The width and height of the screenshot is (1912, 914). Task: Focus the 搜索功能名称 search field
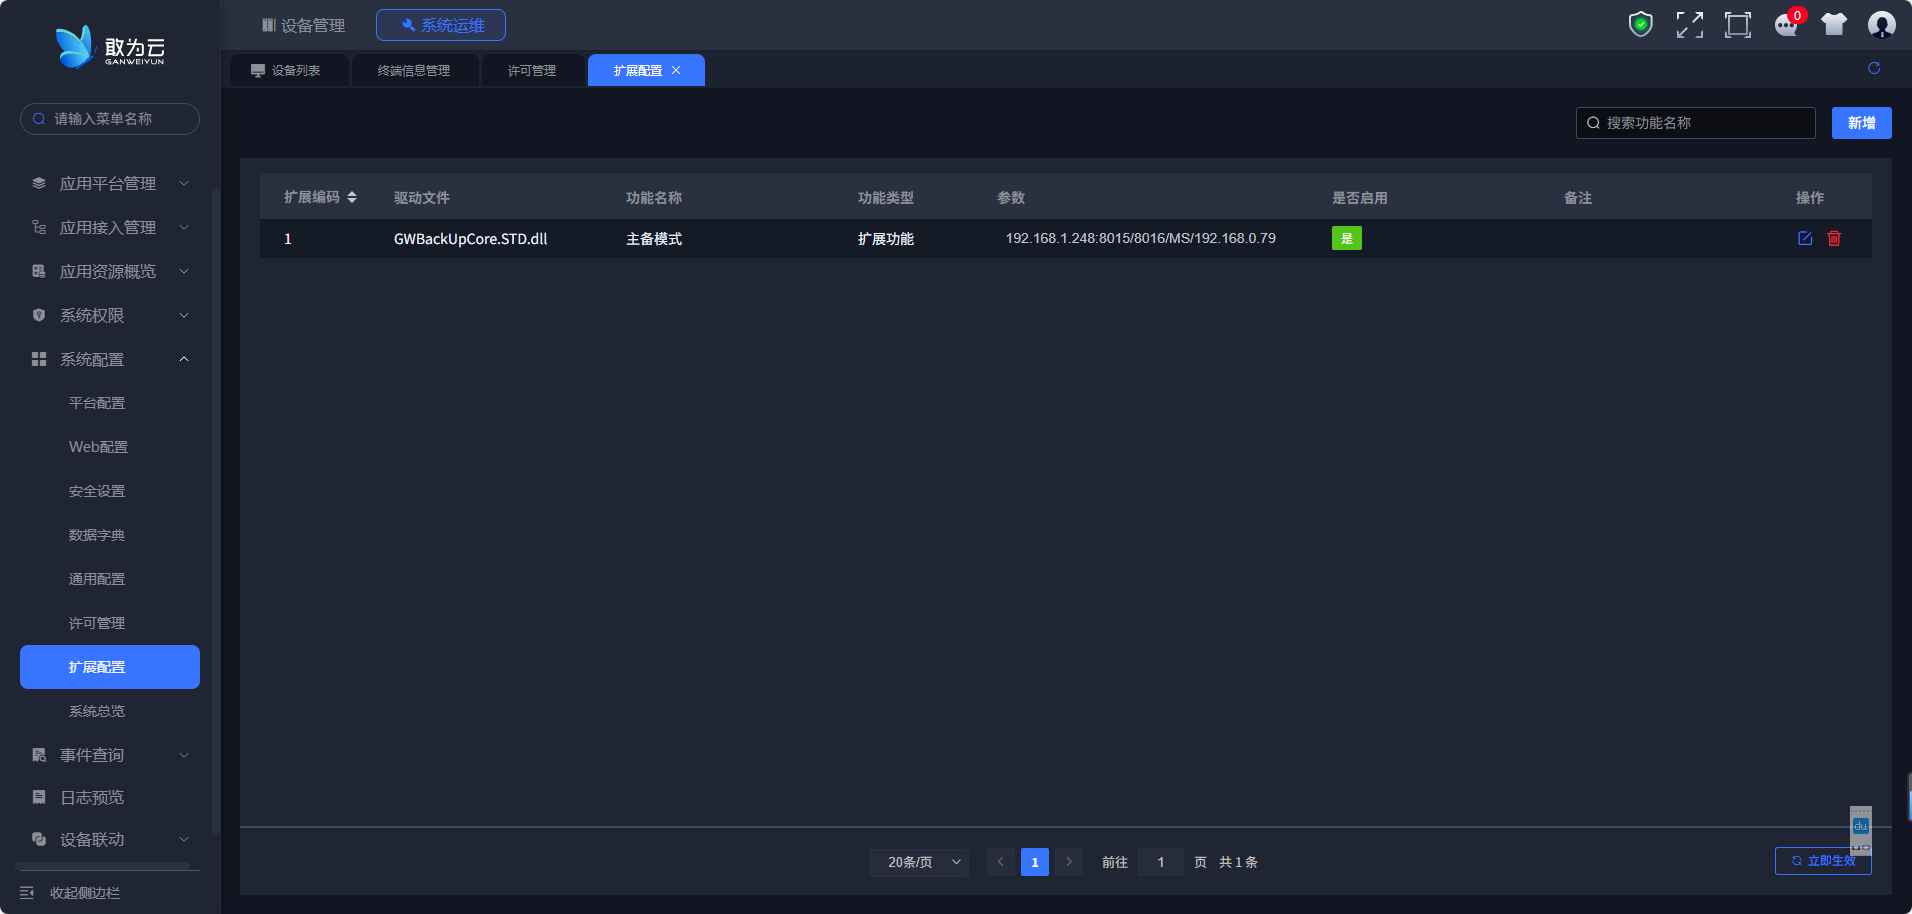pyautogui.click(x=1696, y=123)
